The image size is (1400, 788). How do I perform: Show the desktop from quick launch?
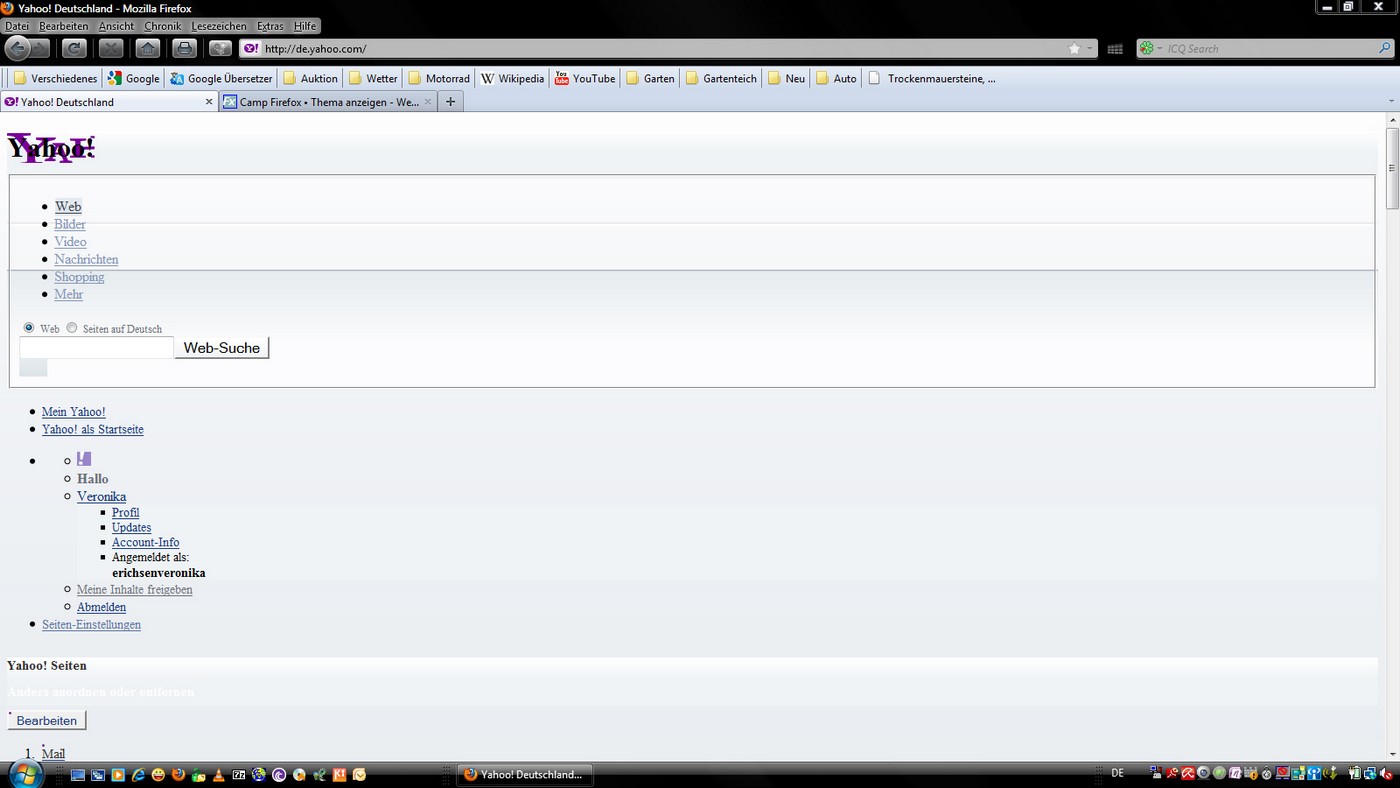click(x=78, y=774)
